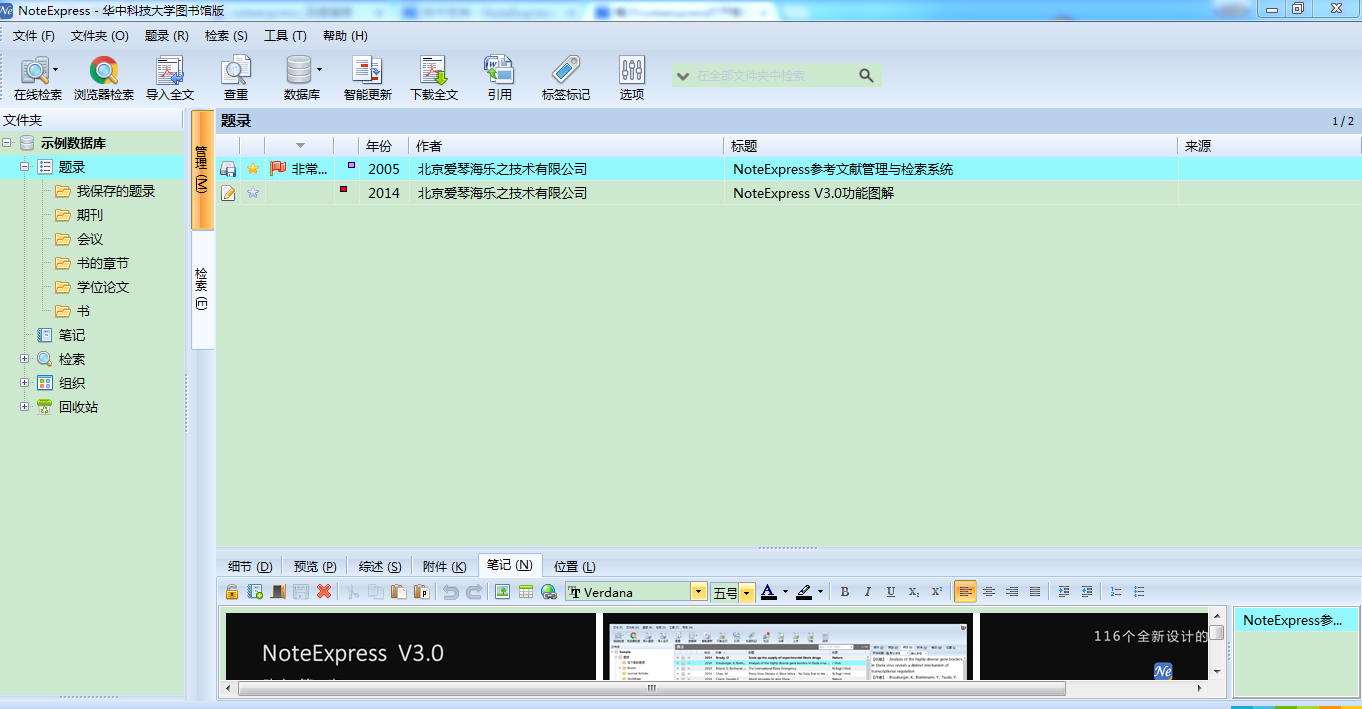Apply italic formatting in the note editor
The image size is (1362, 709).
pos(868,592)
